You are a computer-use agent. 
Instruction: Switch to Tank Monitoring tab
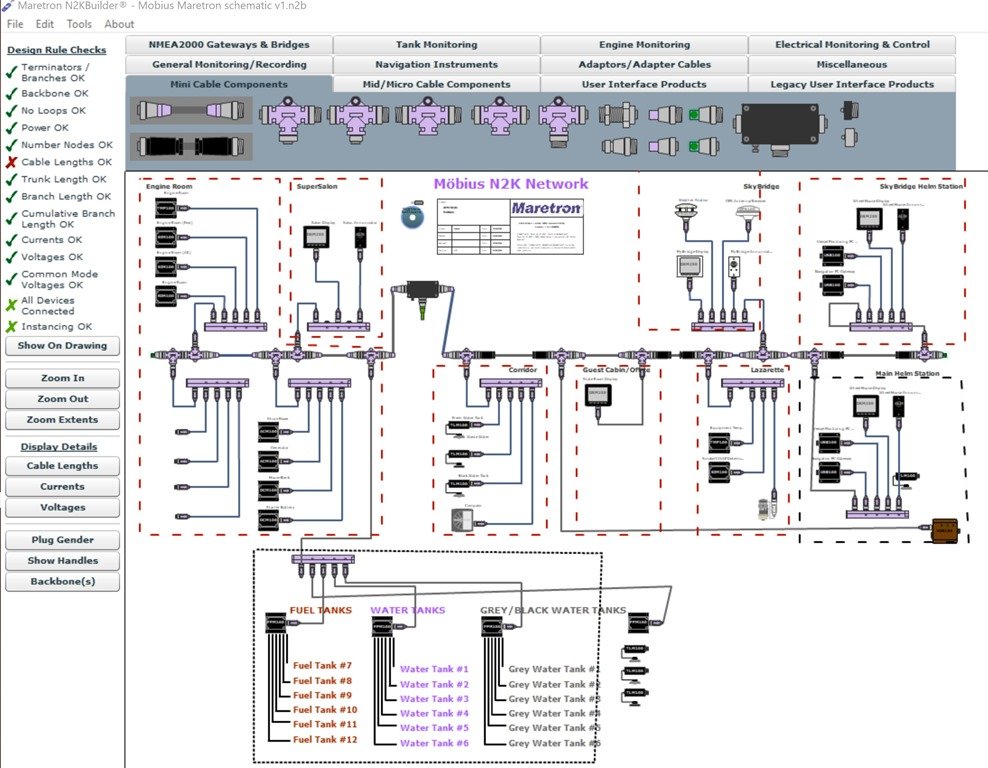(437, 45)
